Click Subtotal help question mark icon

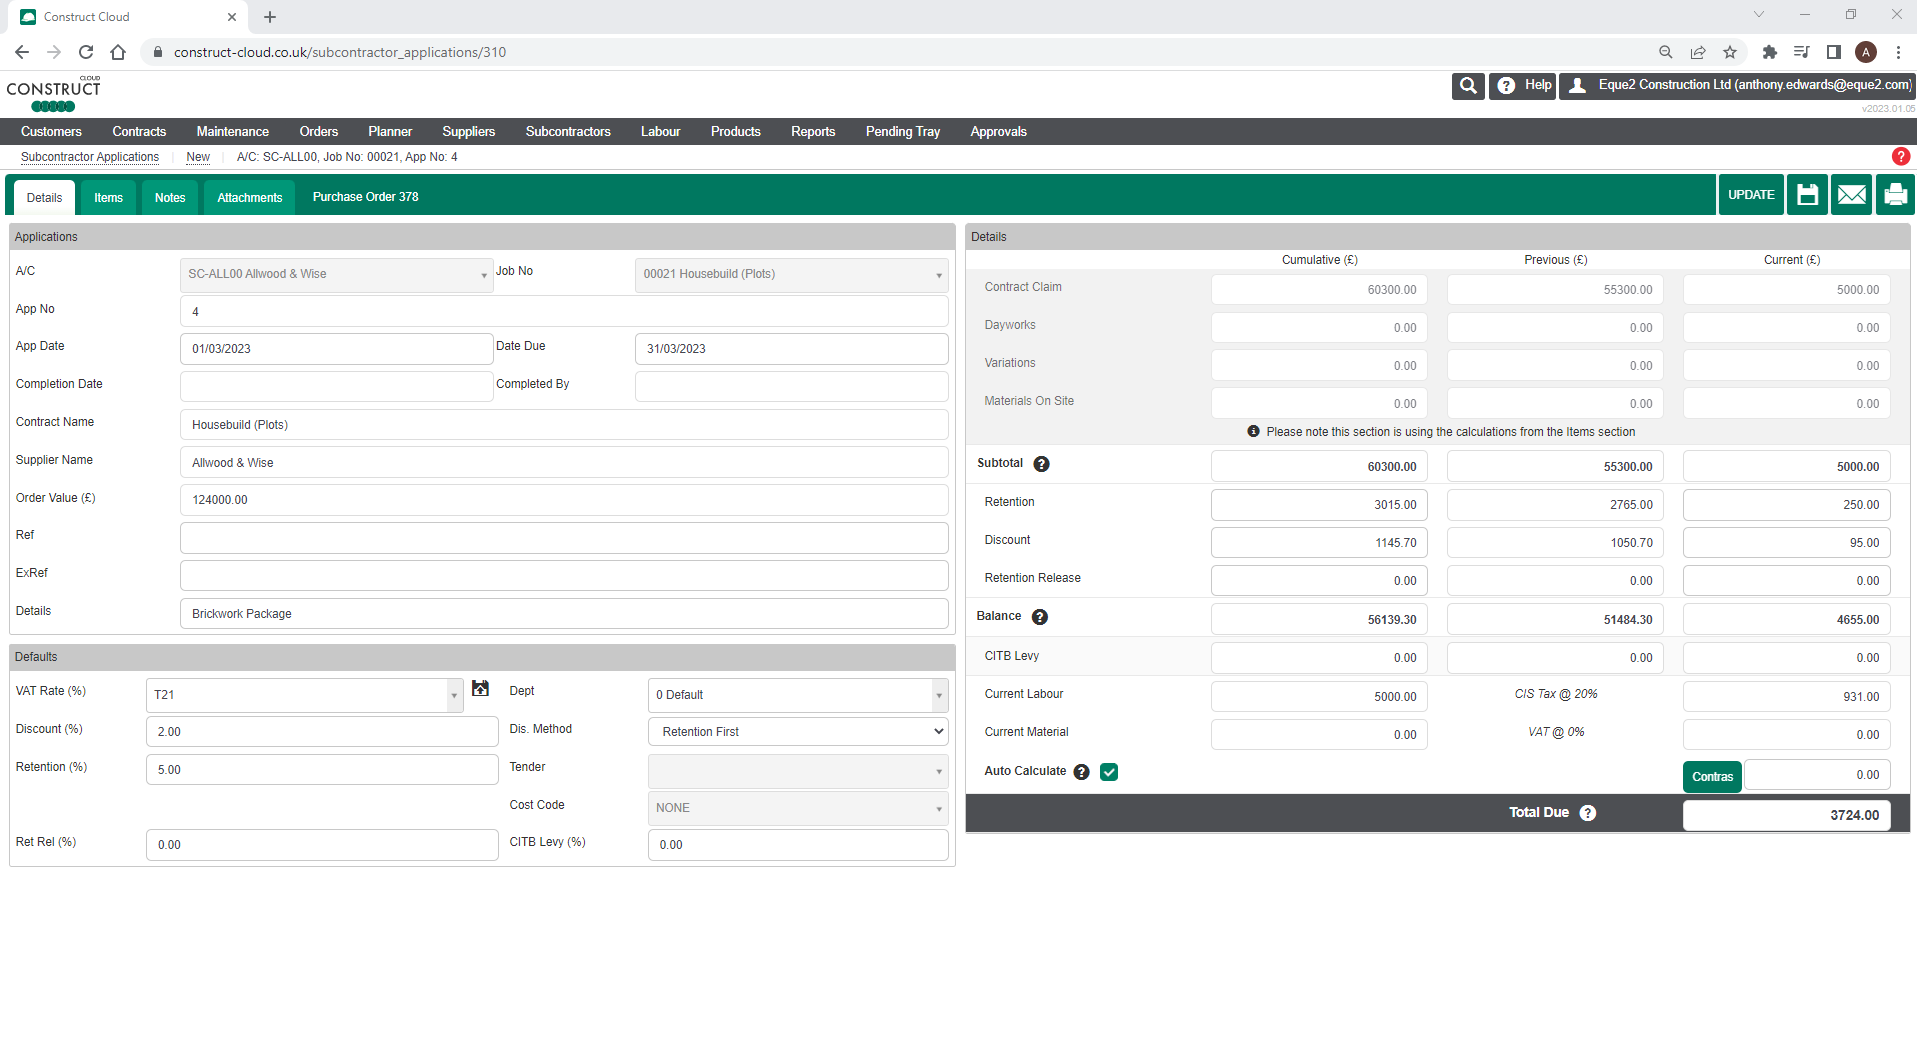[1041, 464]
